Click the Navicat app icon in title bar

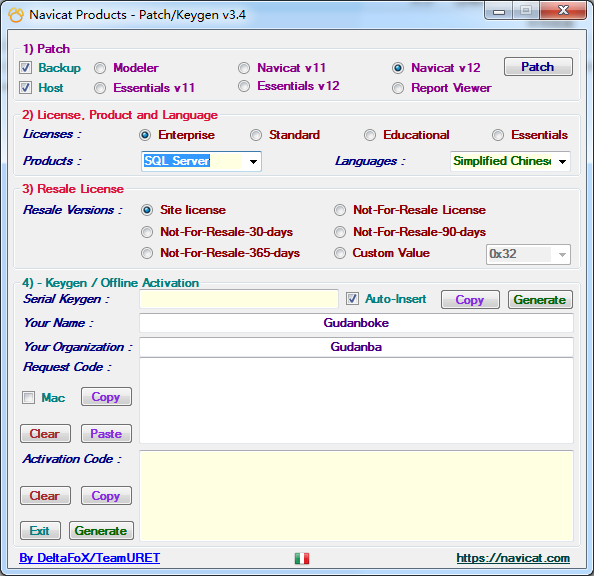click(x=16, y=15)
